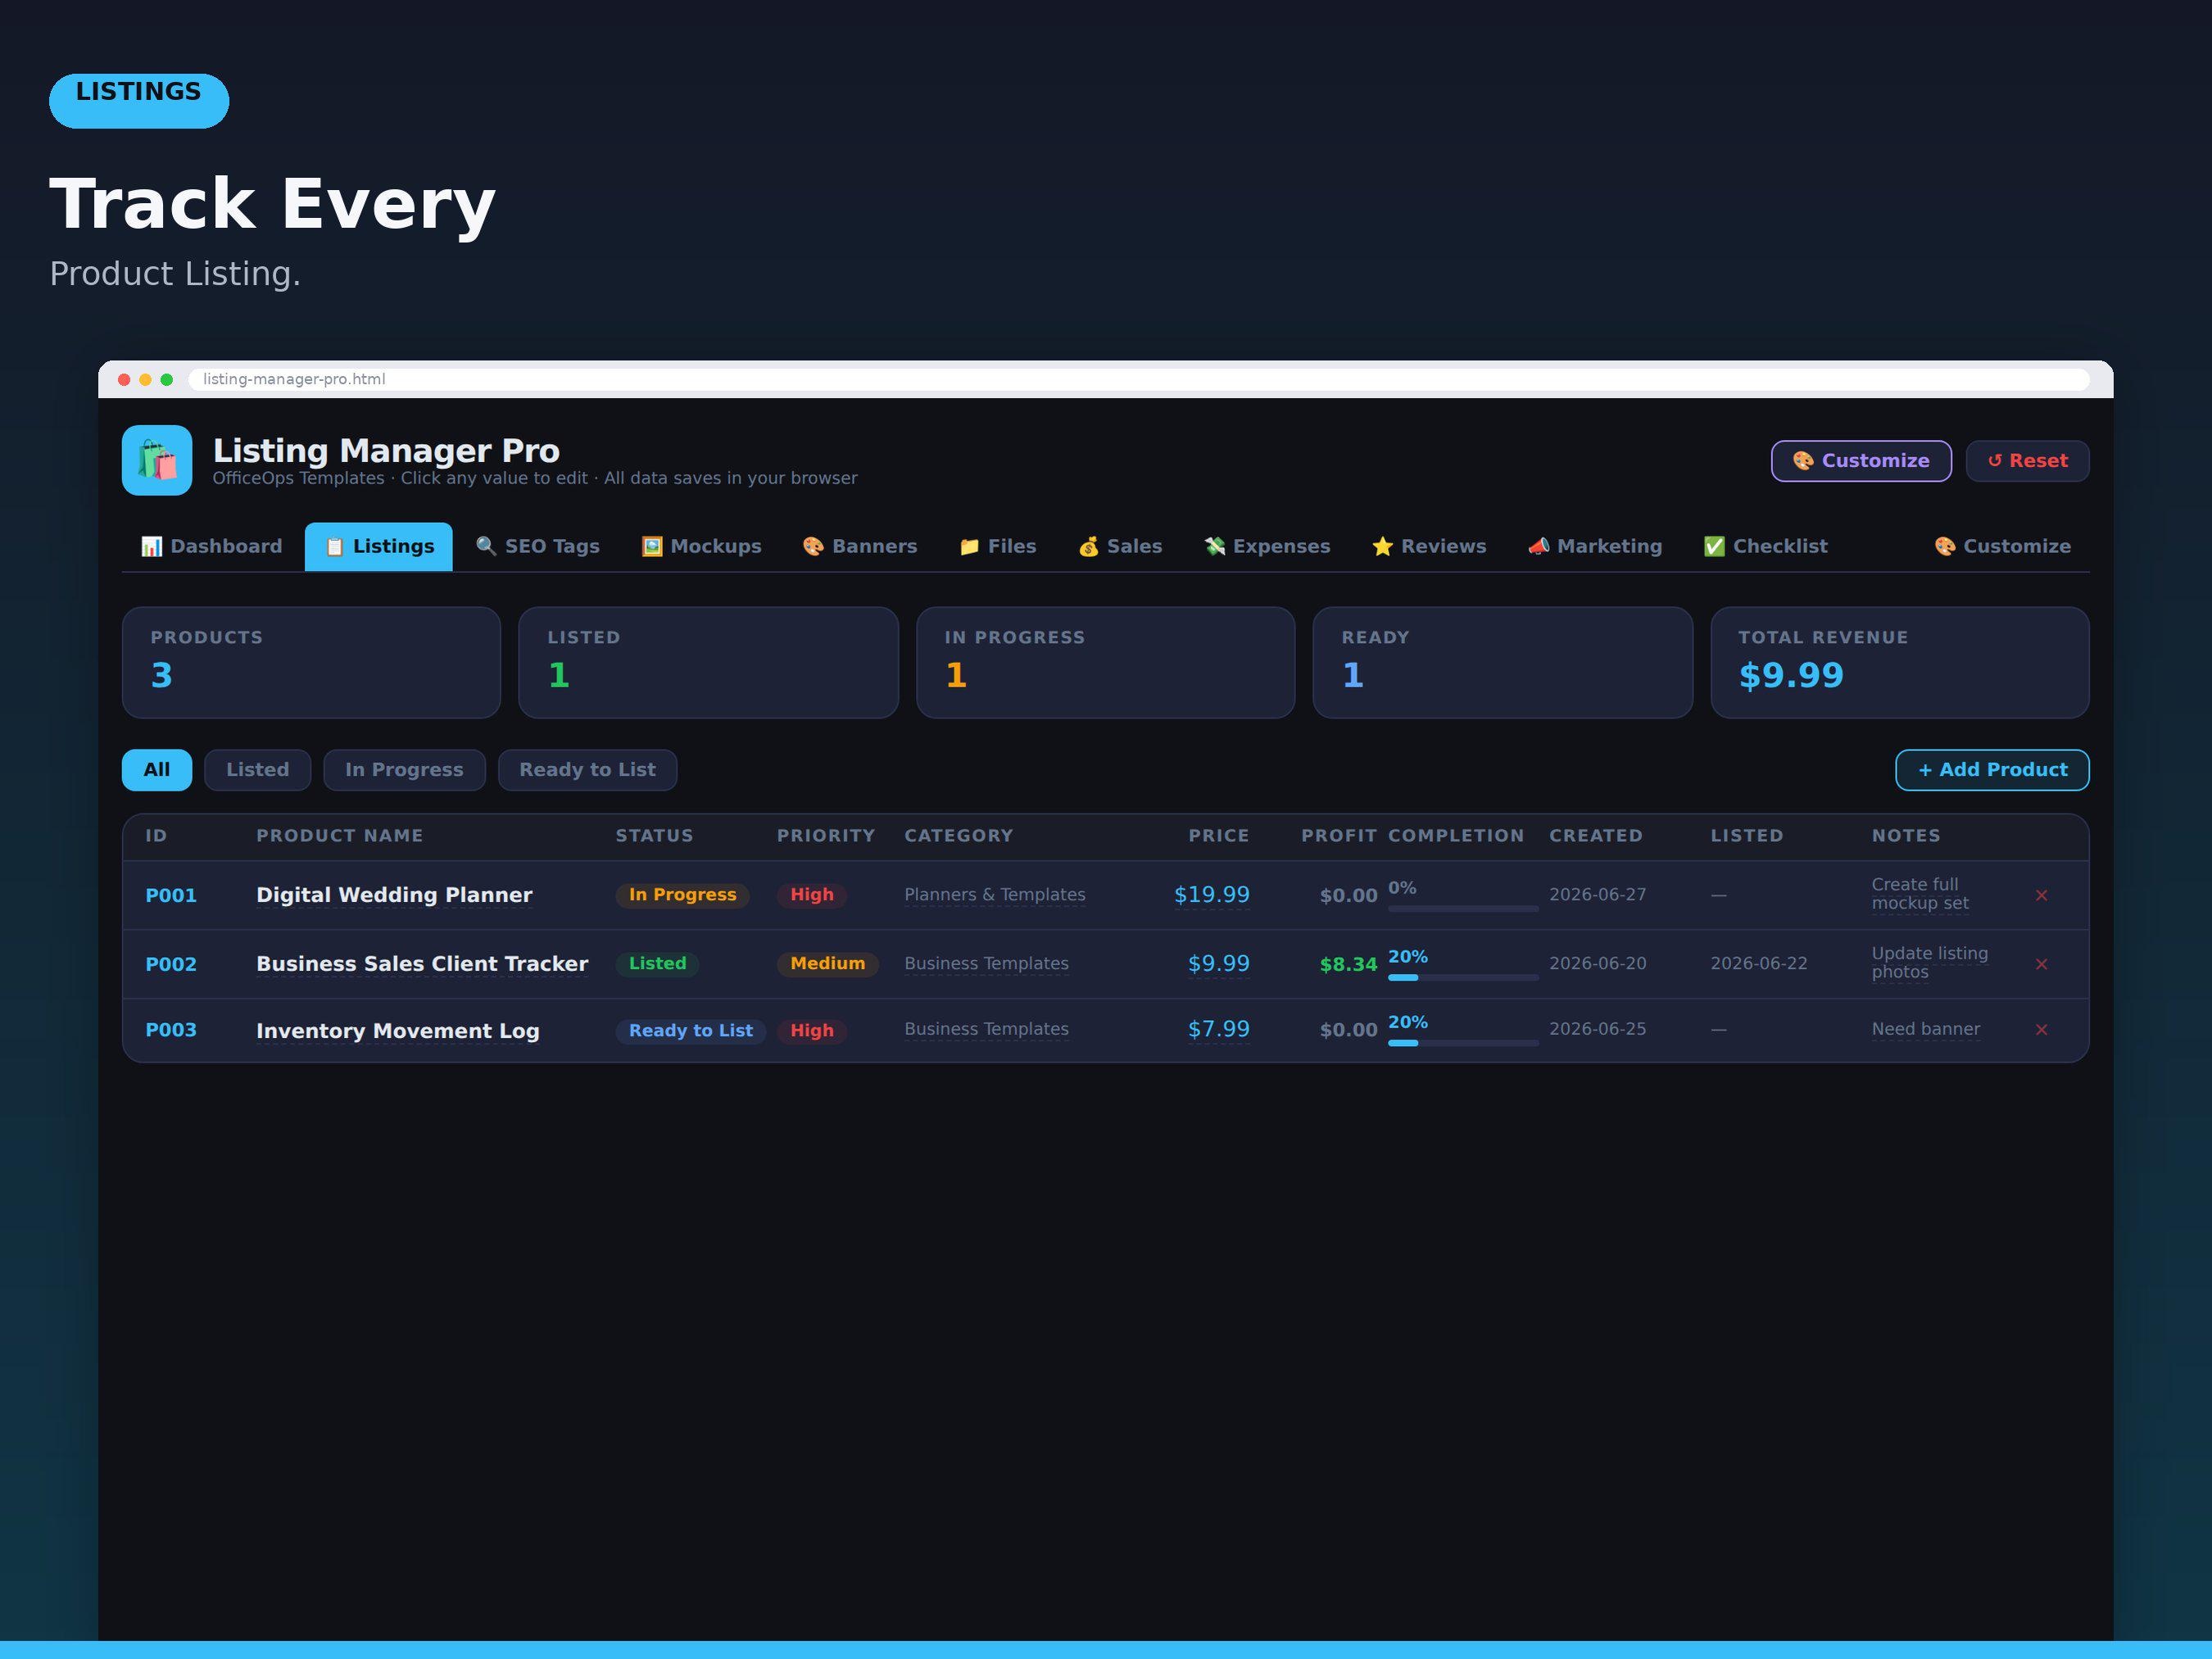The height and width of the screenshot is (1659, 2212).
Task: Delete the P002 Business Sales Client Tracker row
Action: (x=2041, y=964)
